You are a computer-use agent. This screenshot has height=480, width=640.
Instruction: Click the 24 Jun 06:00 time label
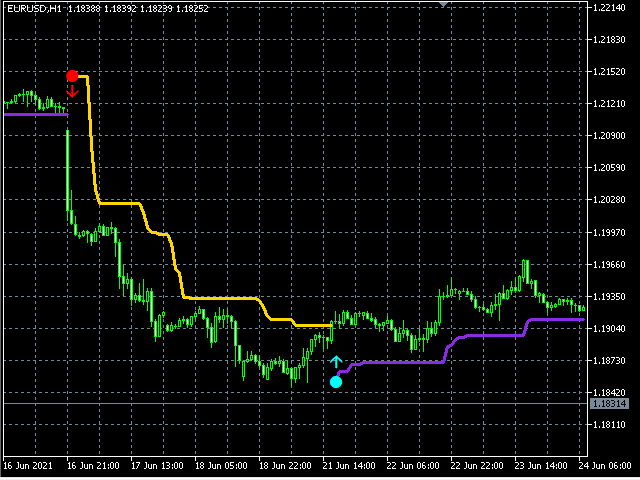[x=605, y=466]
